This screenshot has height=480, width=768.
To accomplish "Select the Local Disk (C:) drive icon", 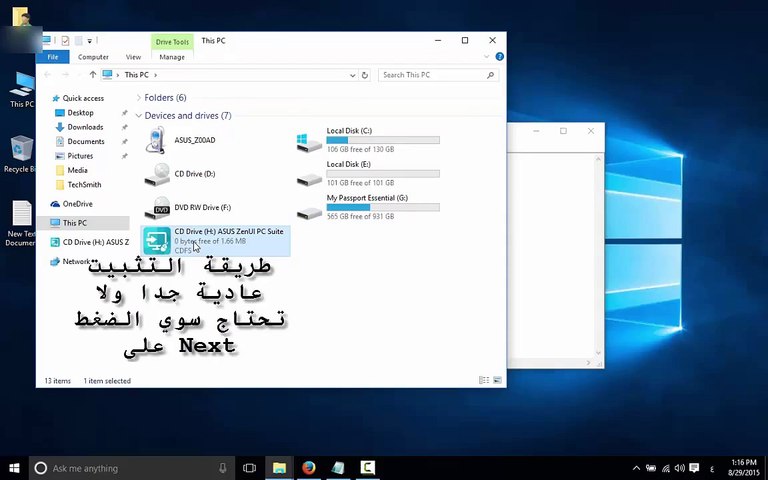I will [309, 142].
